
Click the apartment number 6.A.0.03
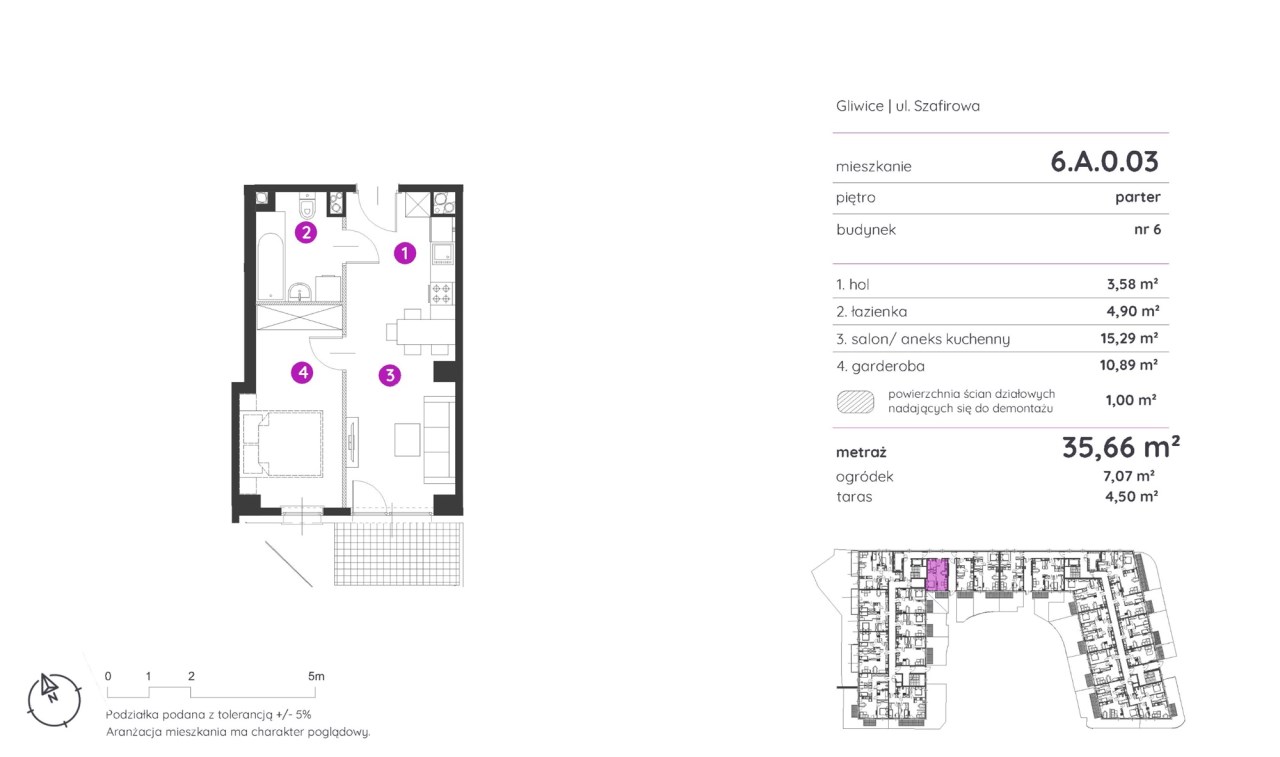click(x=1104, y=161)
